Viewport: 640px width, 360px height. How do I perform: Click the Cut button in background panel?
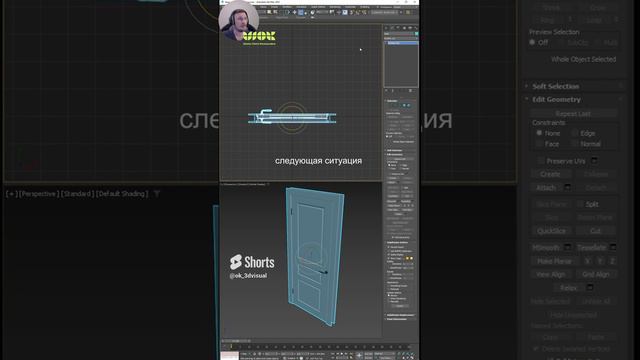click(596, 231)
